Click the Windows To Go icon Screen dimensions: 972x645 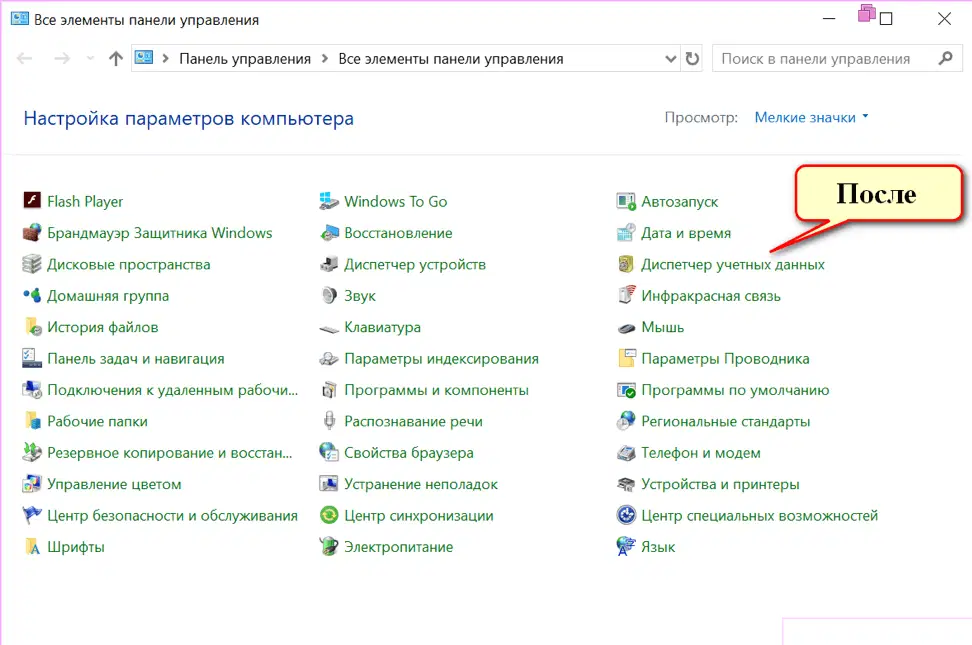(329, 200)
